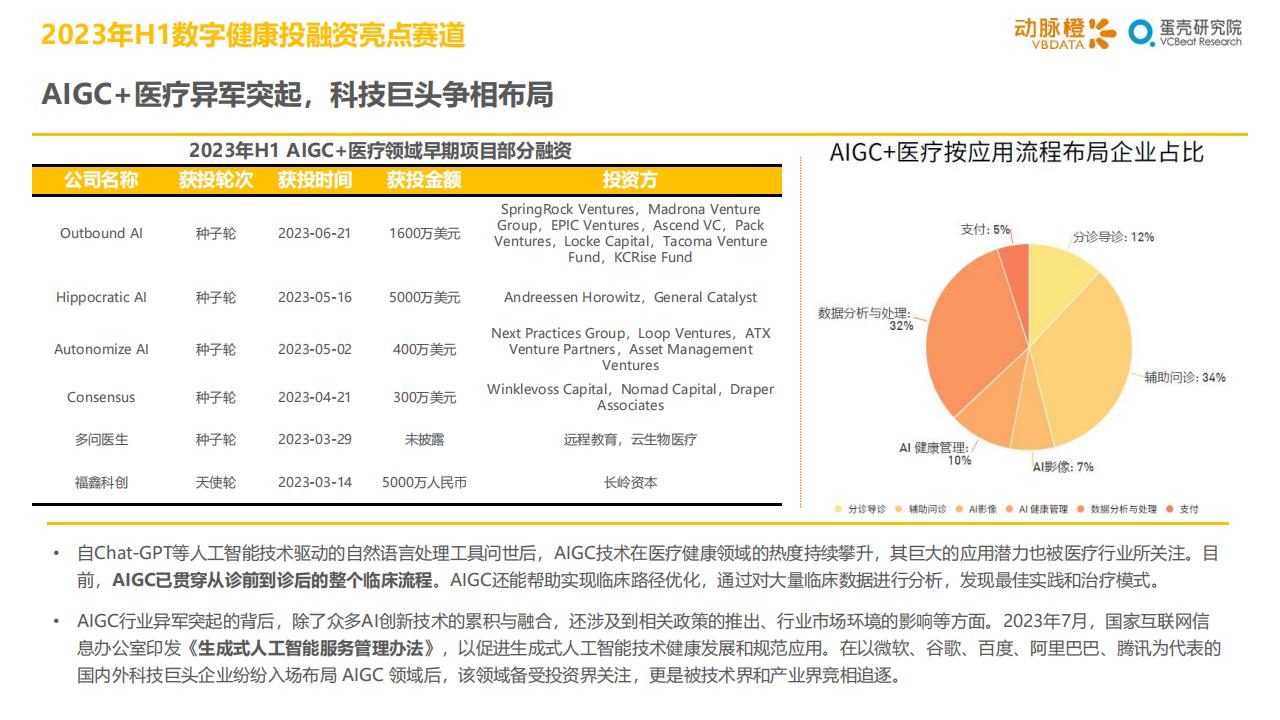Click the date 2023-05-16
Screen dimensions: 1280x720
[x=315, y=297]
